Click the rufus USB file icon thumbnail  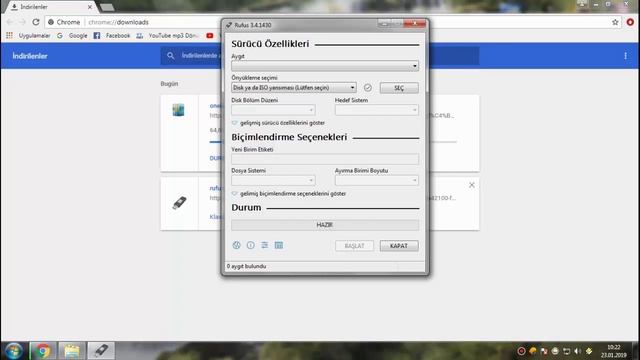[179, 203]
